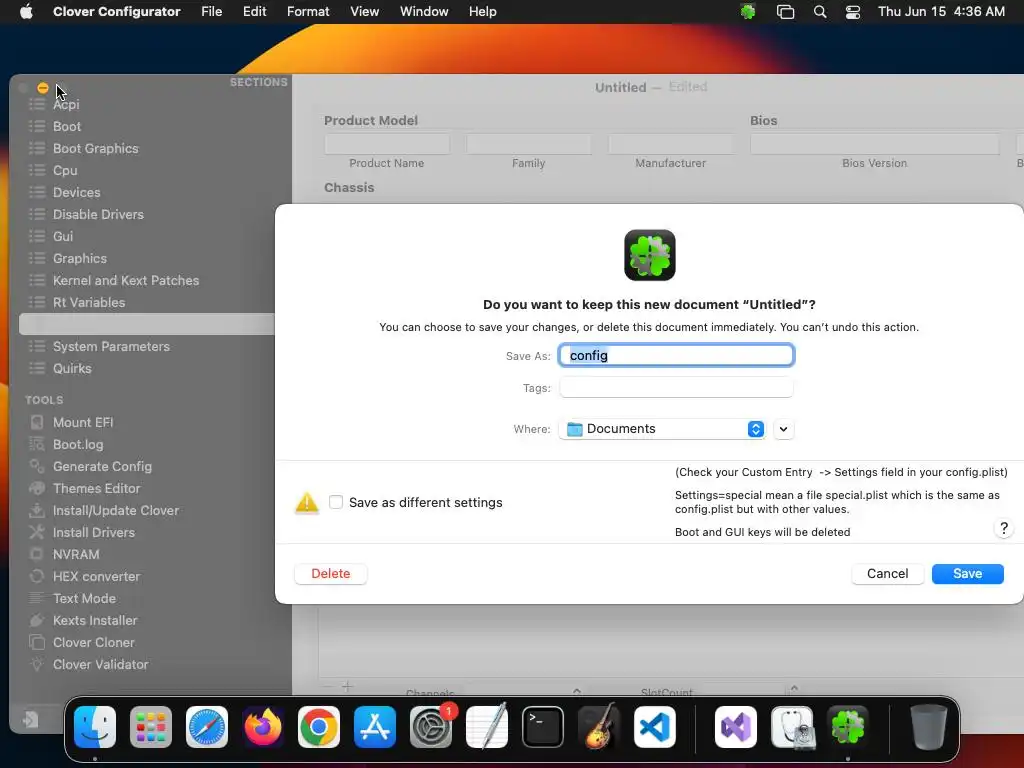Open Clover Validator lightbulb icon
This screenshot has width=1024, height=768.
(37, 664)
